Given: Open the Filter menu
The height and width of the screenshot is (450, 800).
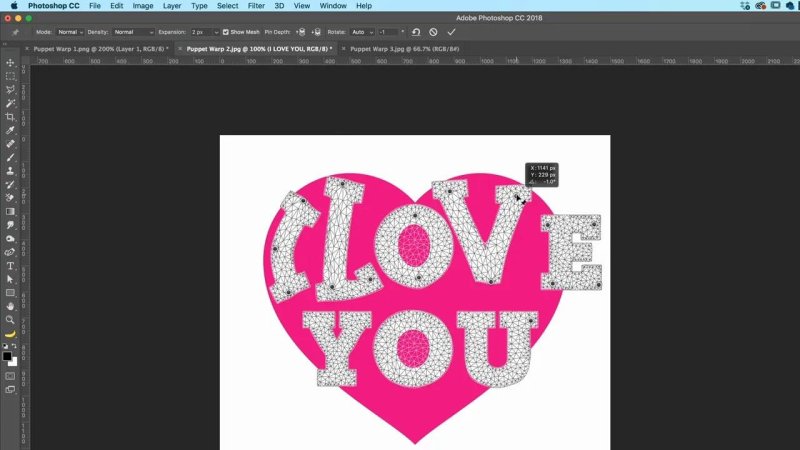Looking at the screenshot, I should pyautogui.click(x=256, y=6).
